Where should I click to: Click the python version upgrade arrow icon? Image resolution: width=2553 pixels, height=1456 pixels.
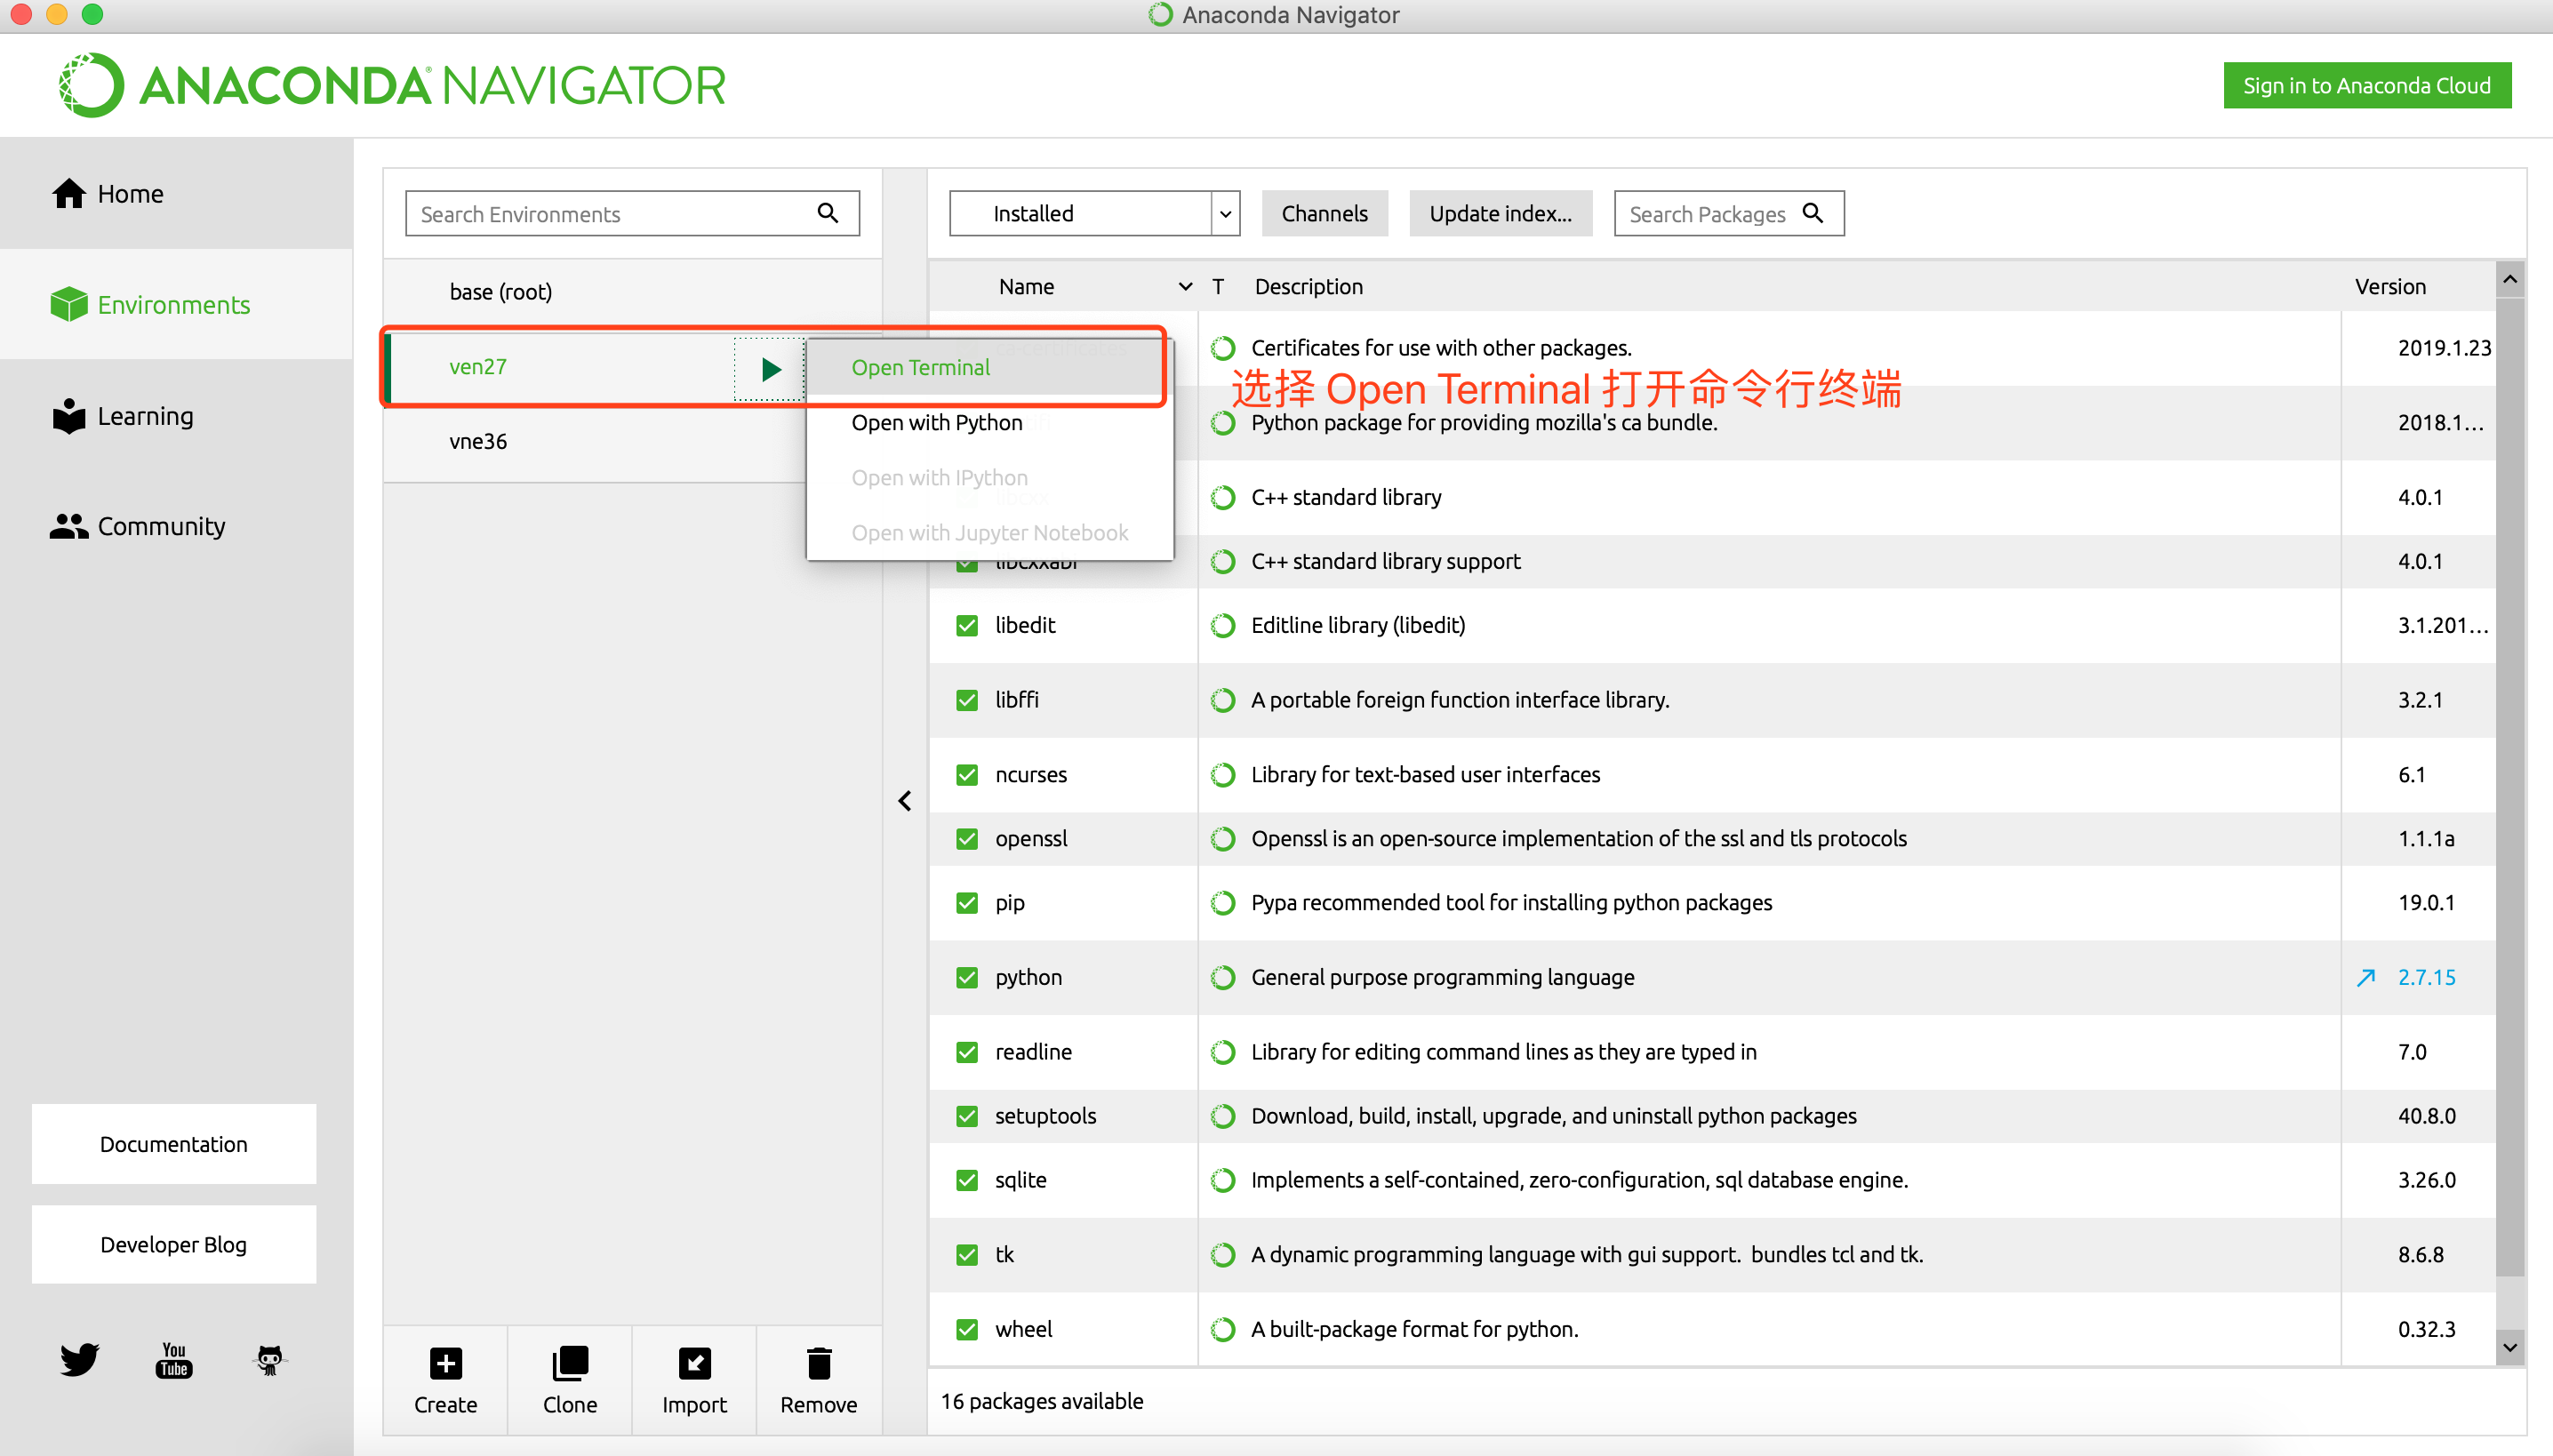(2365, 977)
